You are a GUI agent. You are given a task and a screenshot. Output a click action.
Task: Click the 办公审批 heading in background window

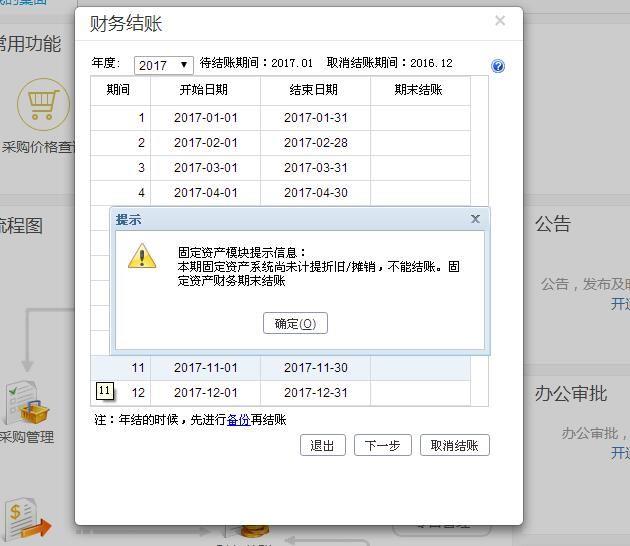(x=571, y=393)
